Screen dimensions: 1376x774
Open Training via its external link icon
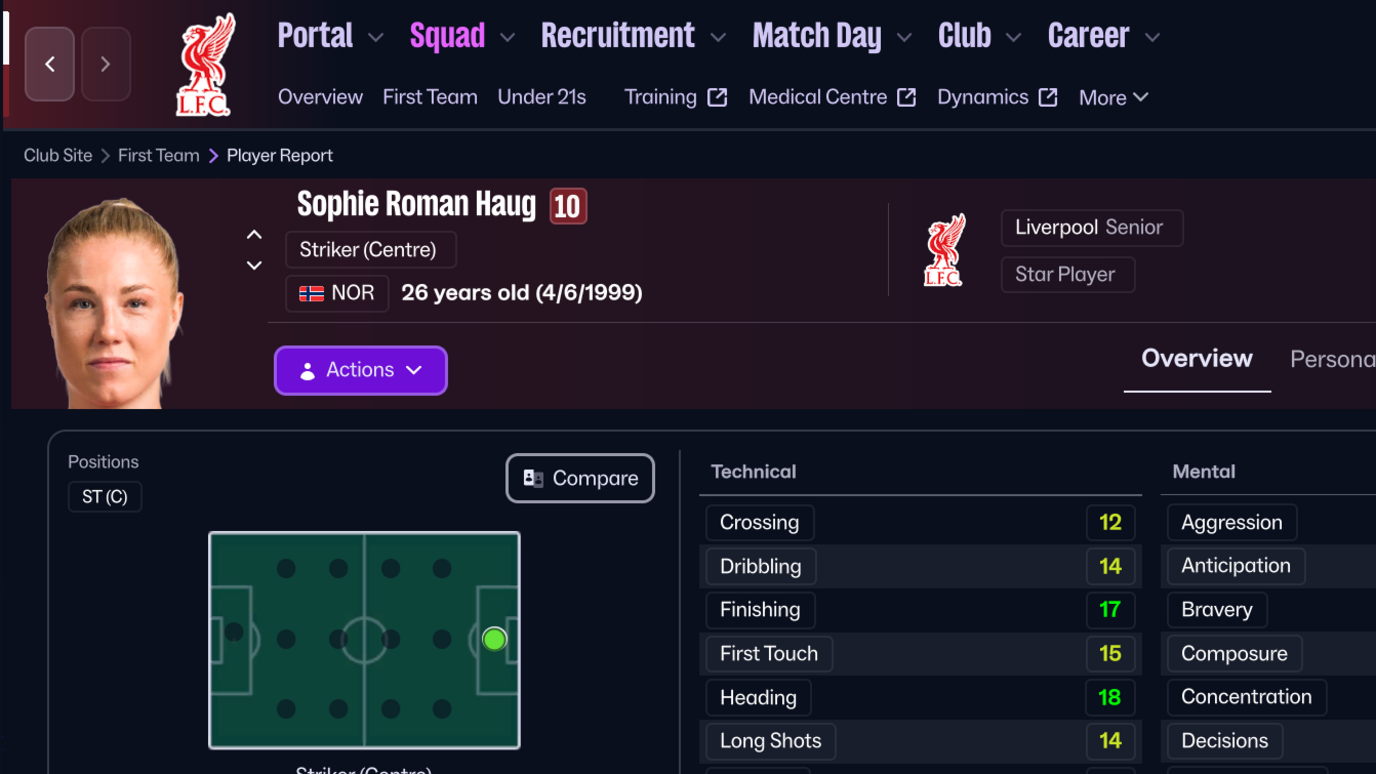click(x=716, y=97)
